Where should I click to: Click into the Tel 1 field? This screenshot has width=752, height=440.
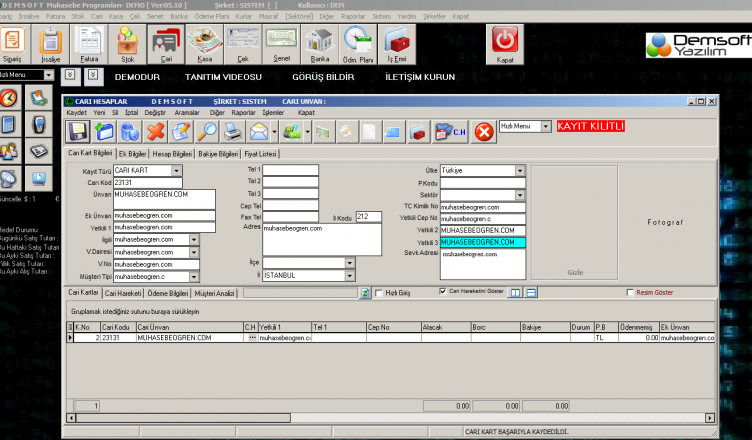click(x=291, y=170)
